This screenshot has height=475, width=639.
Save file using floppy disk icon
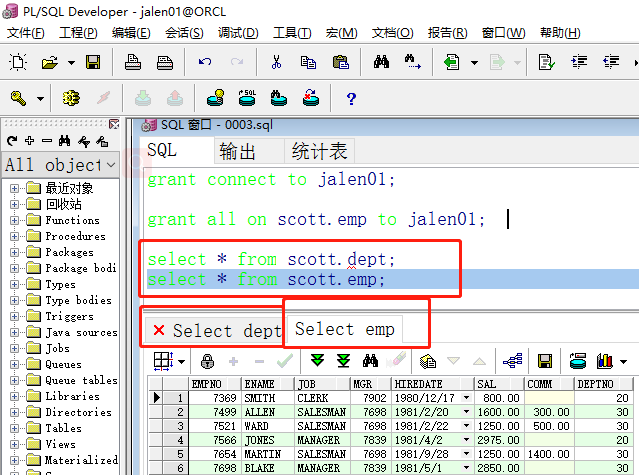(93, 62)
